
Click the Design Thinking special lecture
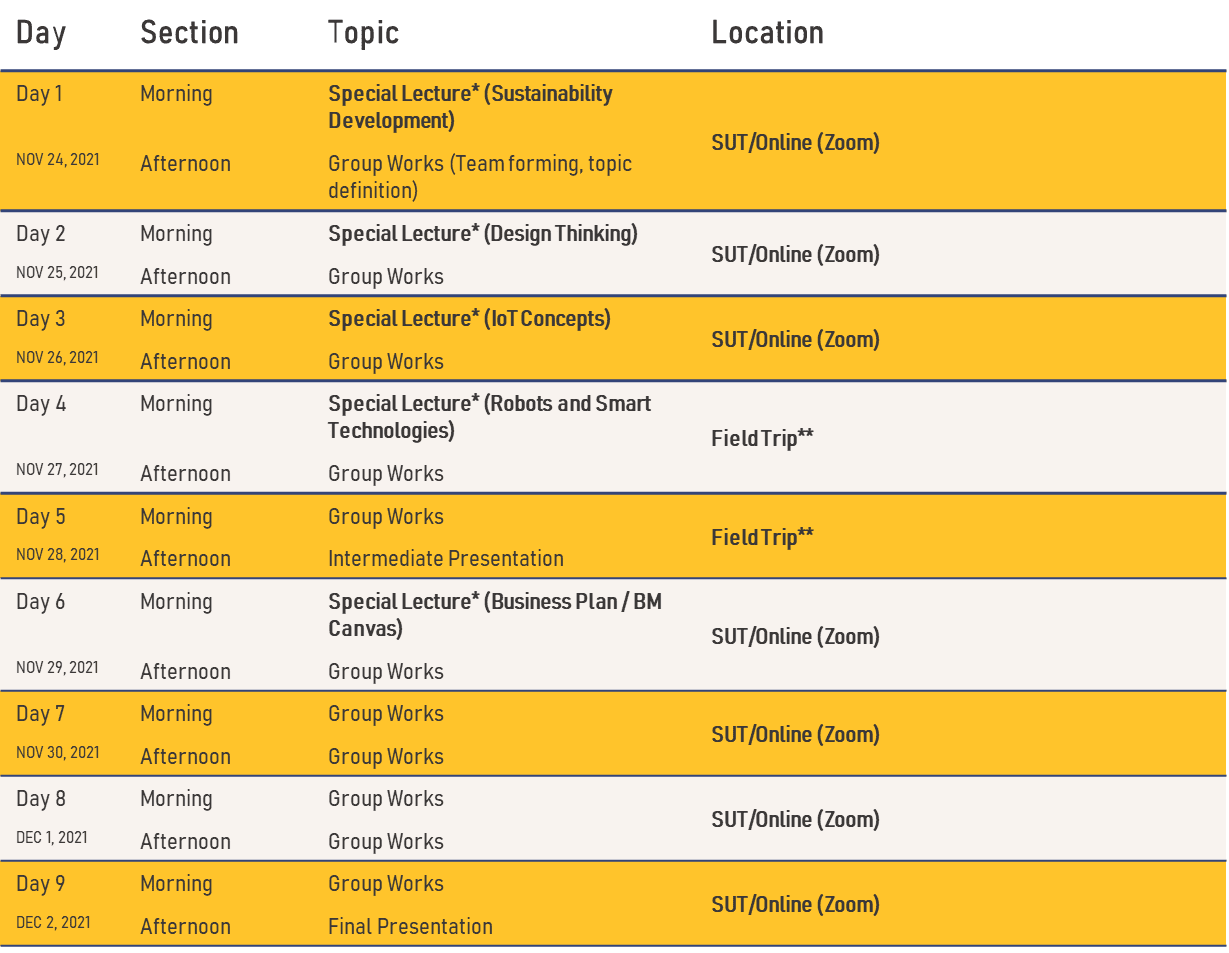coord(482,234)
